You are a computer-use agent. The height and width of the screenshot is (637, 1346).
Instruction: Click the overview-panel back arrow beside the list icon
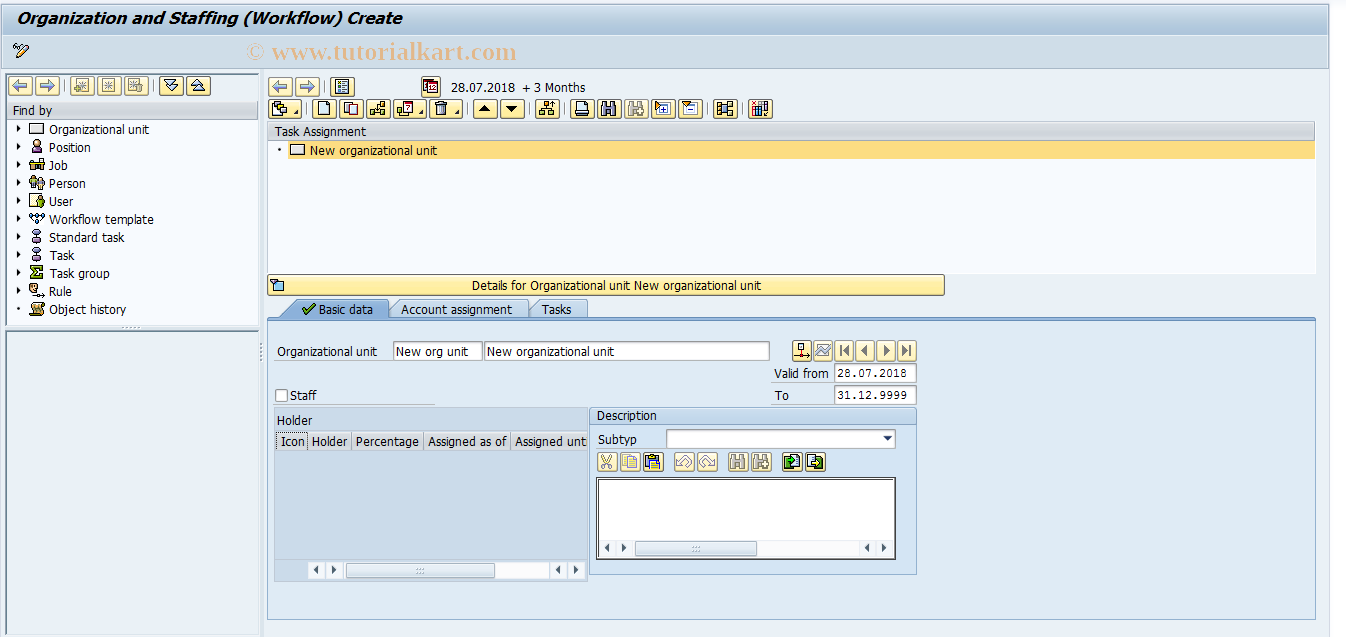point(282,87)
